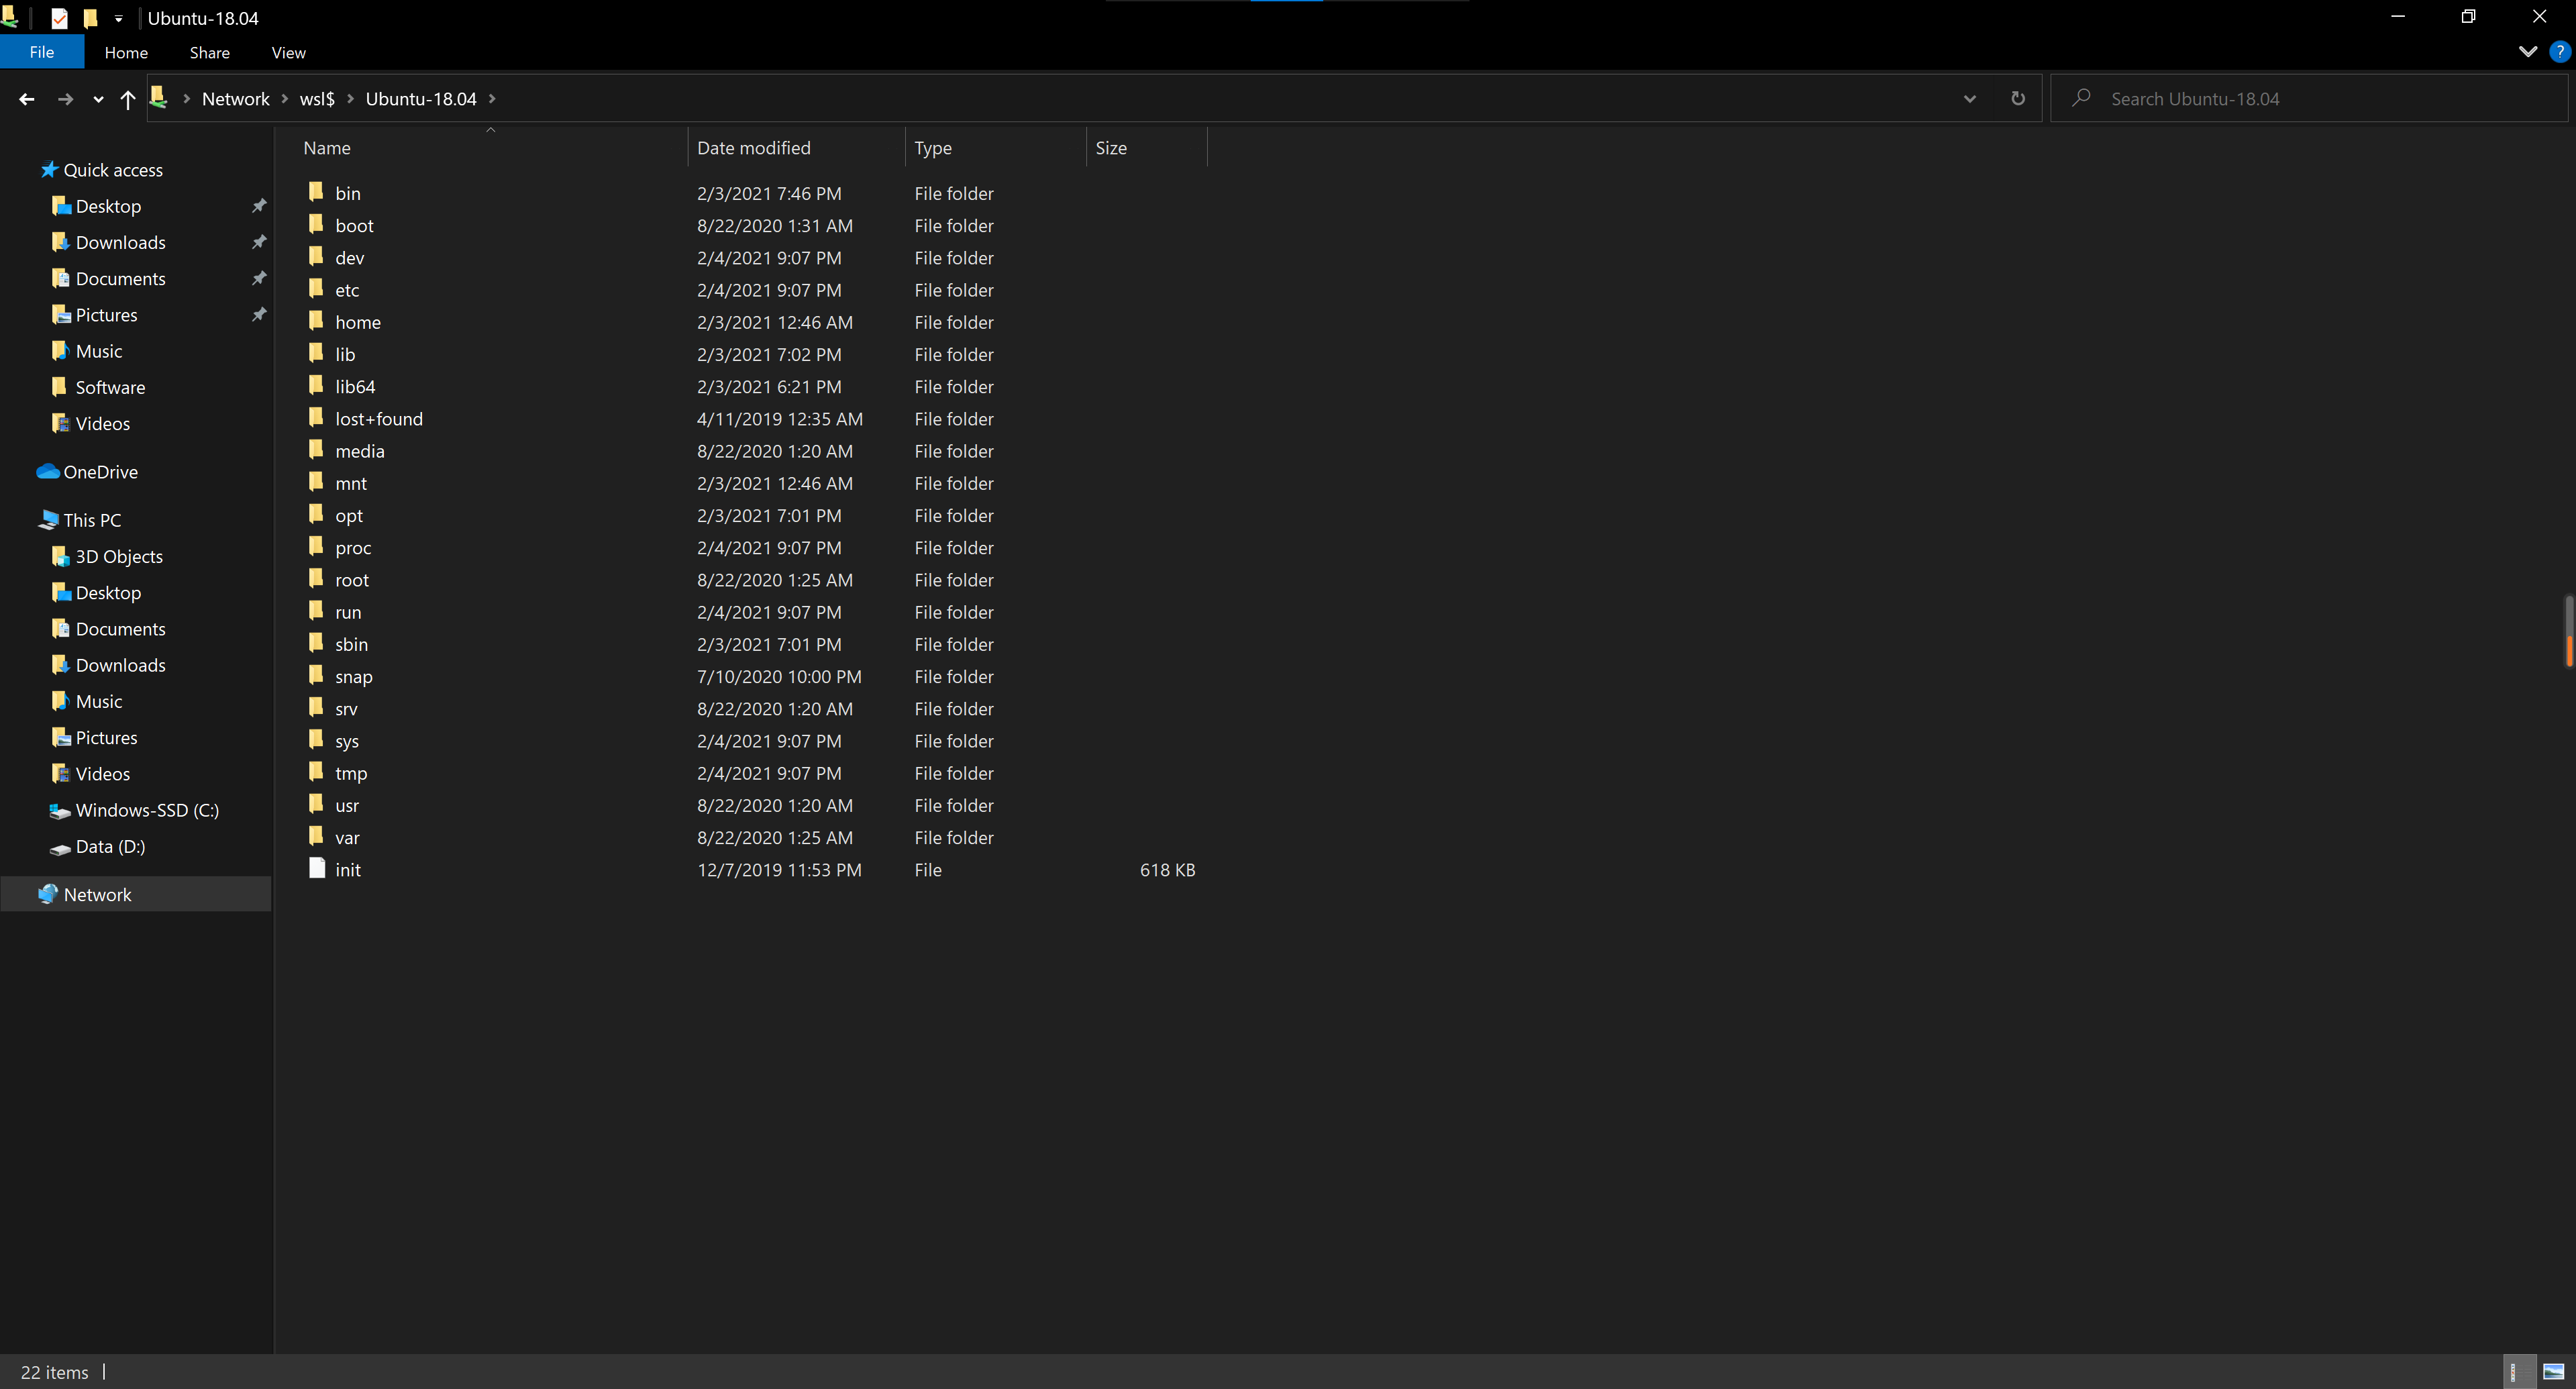The height and width of the screenshot is (1389, 2576).
Task: Select the bin folder icon
Action: point(316,192)
